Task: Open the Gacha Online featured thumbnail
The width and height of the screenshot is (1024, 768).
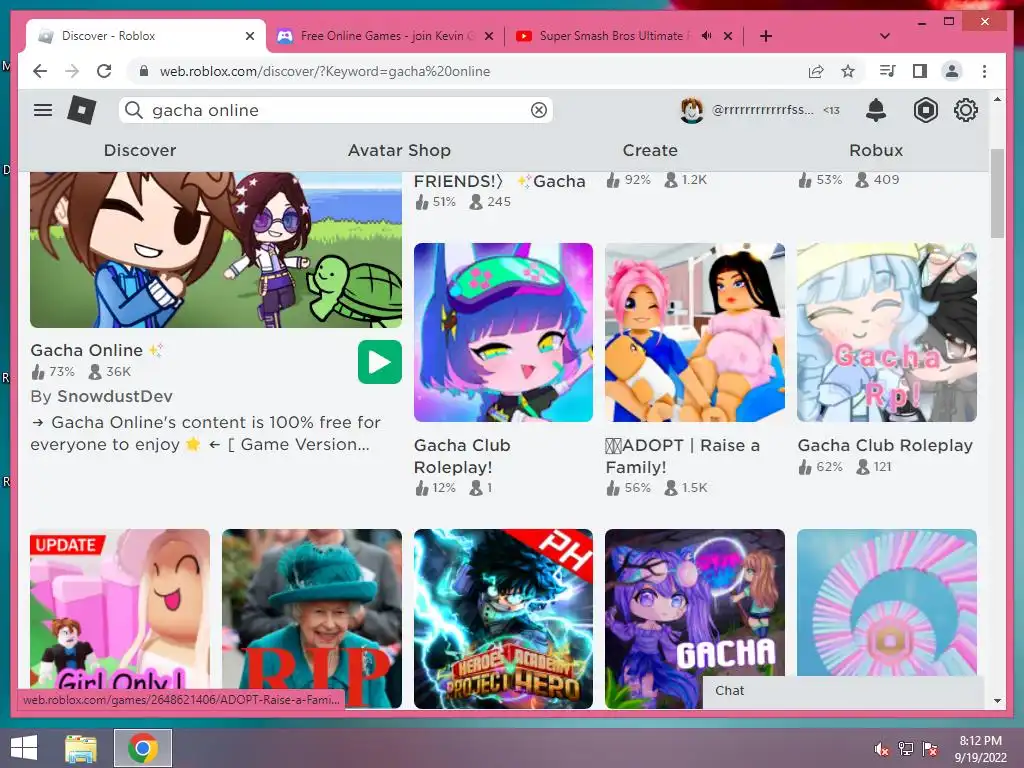Action: pyautogui.click(x=216, y=249)
